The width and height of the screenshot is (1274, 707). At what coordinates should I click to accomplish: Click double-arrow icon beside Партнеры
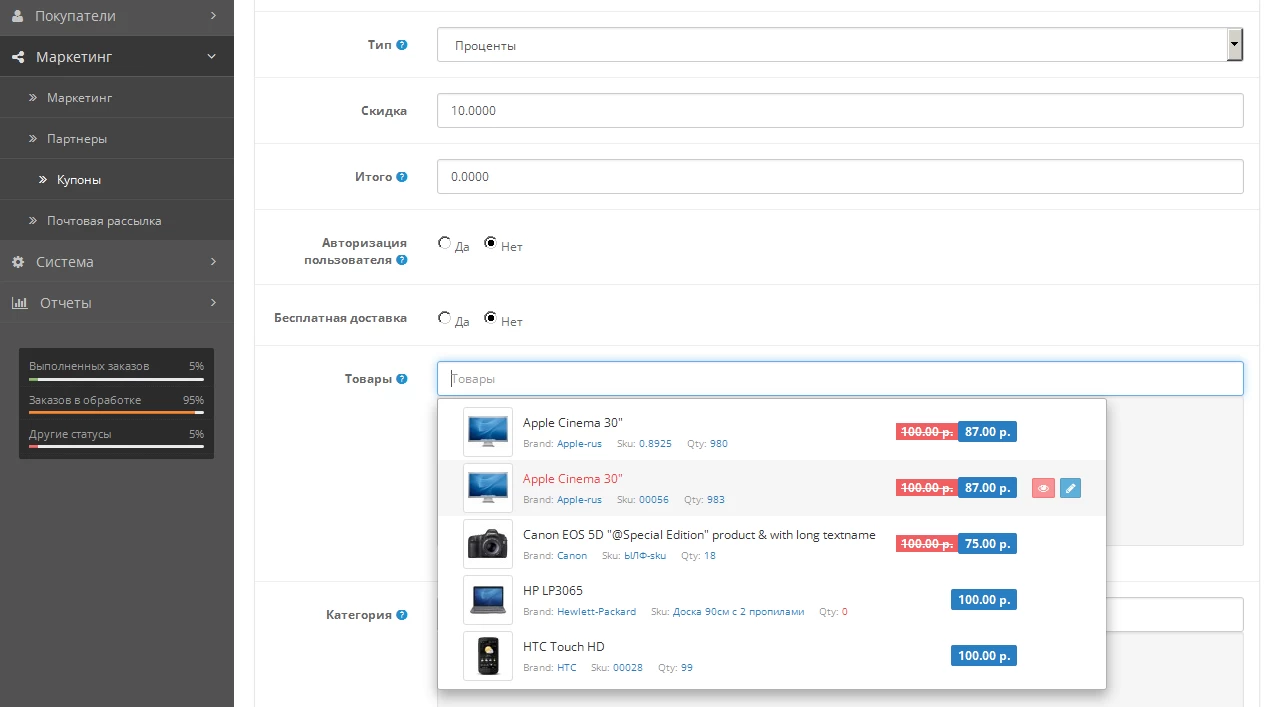pyautogui.click(x=33, y=139)
